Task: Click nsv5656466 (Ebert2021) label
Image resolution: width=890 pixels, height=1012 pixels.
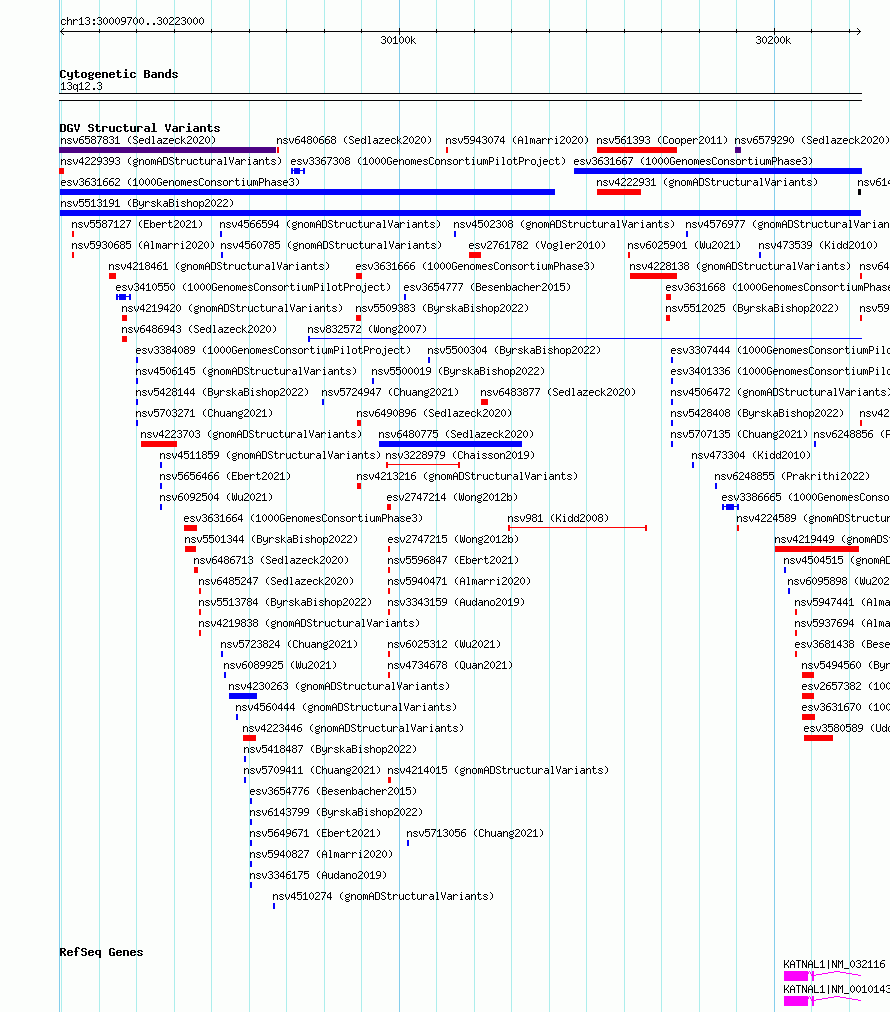Action: [225, 476]
